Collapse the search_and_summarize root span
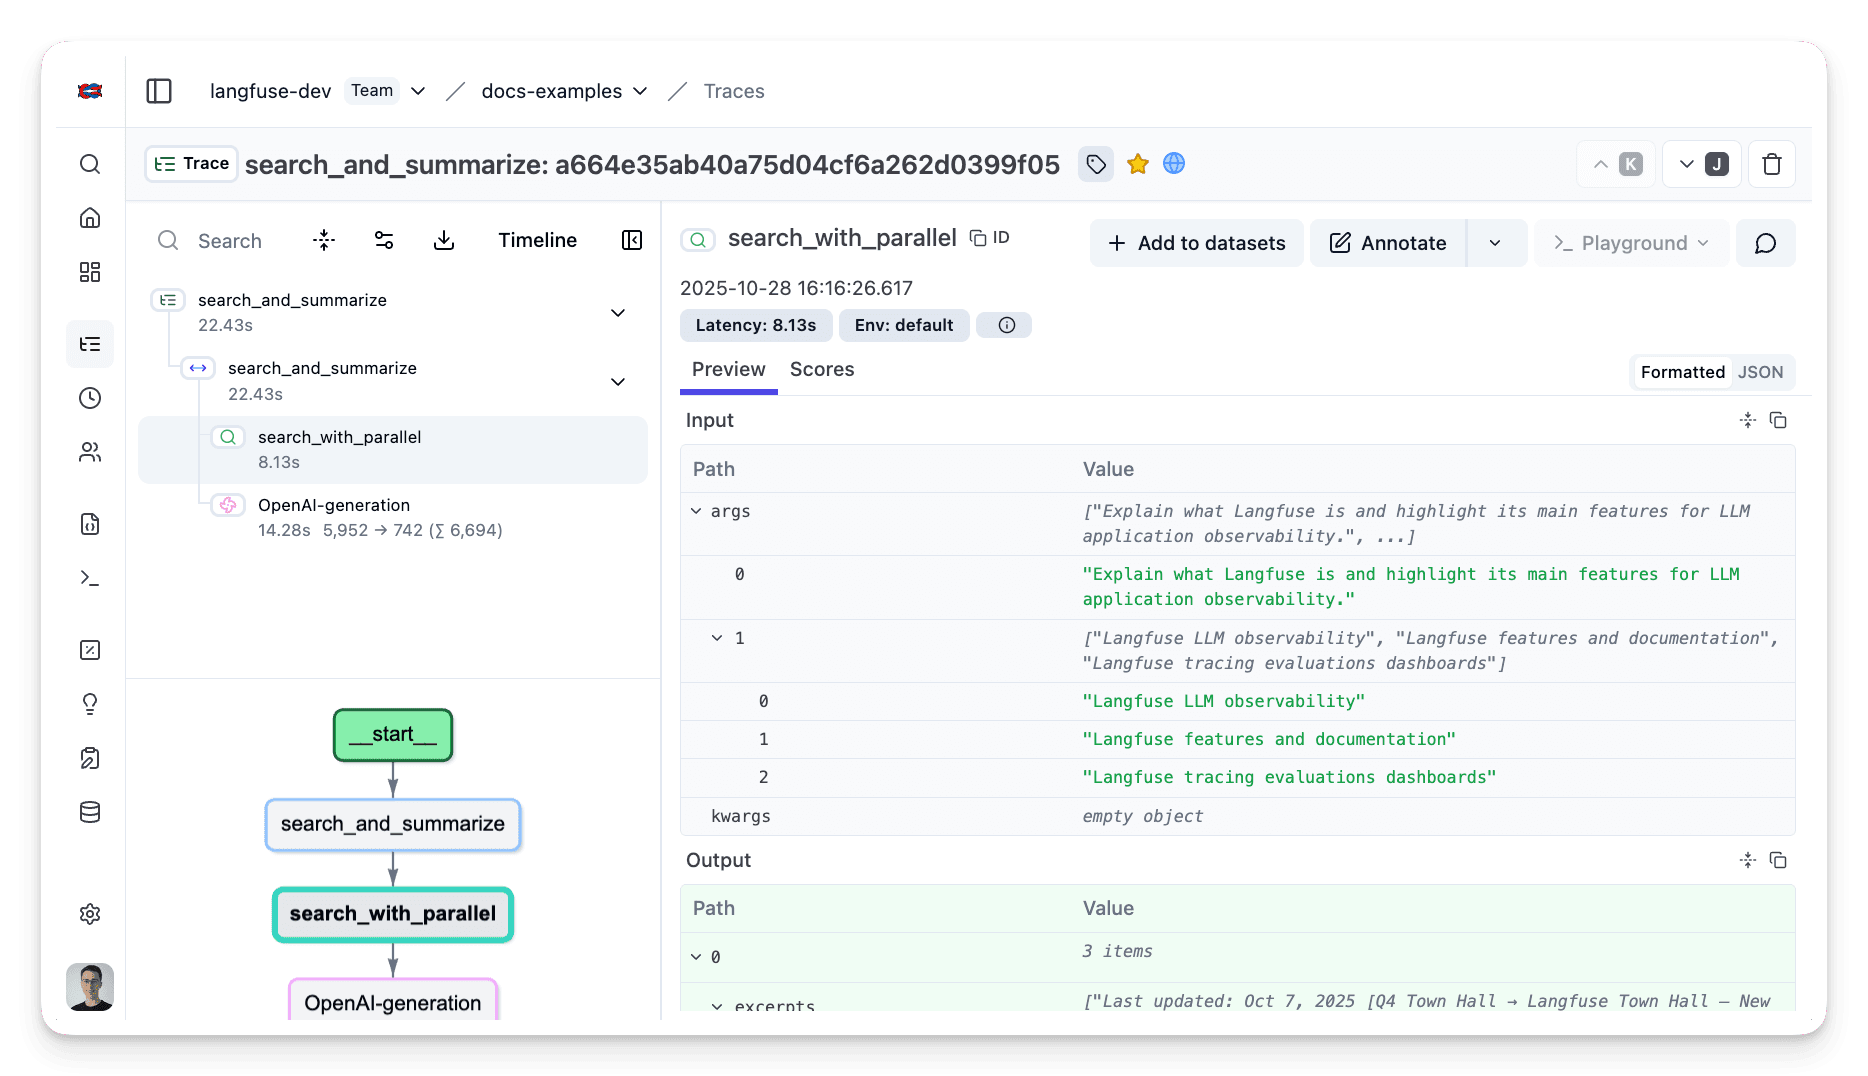Viewport: 1868px width, 1076px height. coord(618,313)
